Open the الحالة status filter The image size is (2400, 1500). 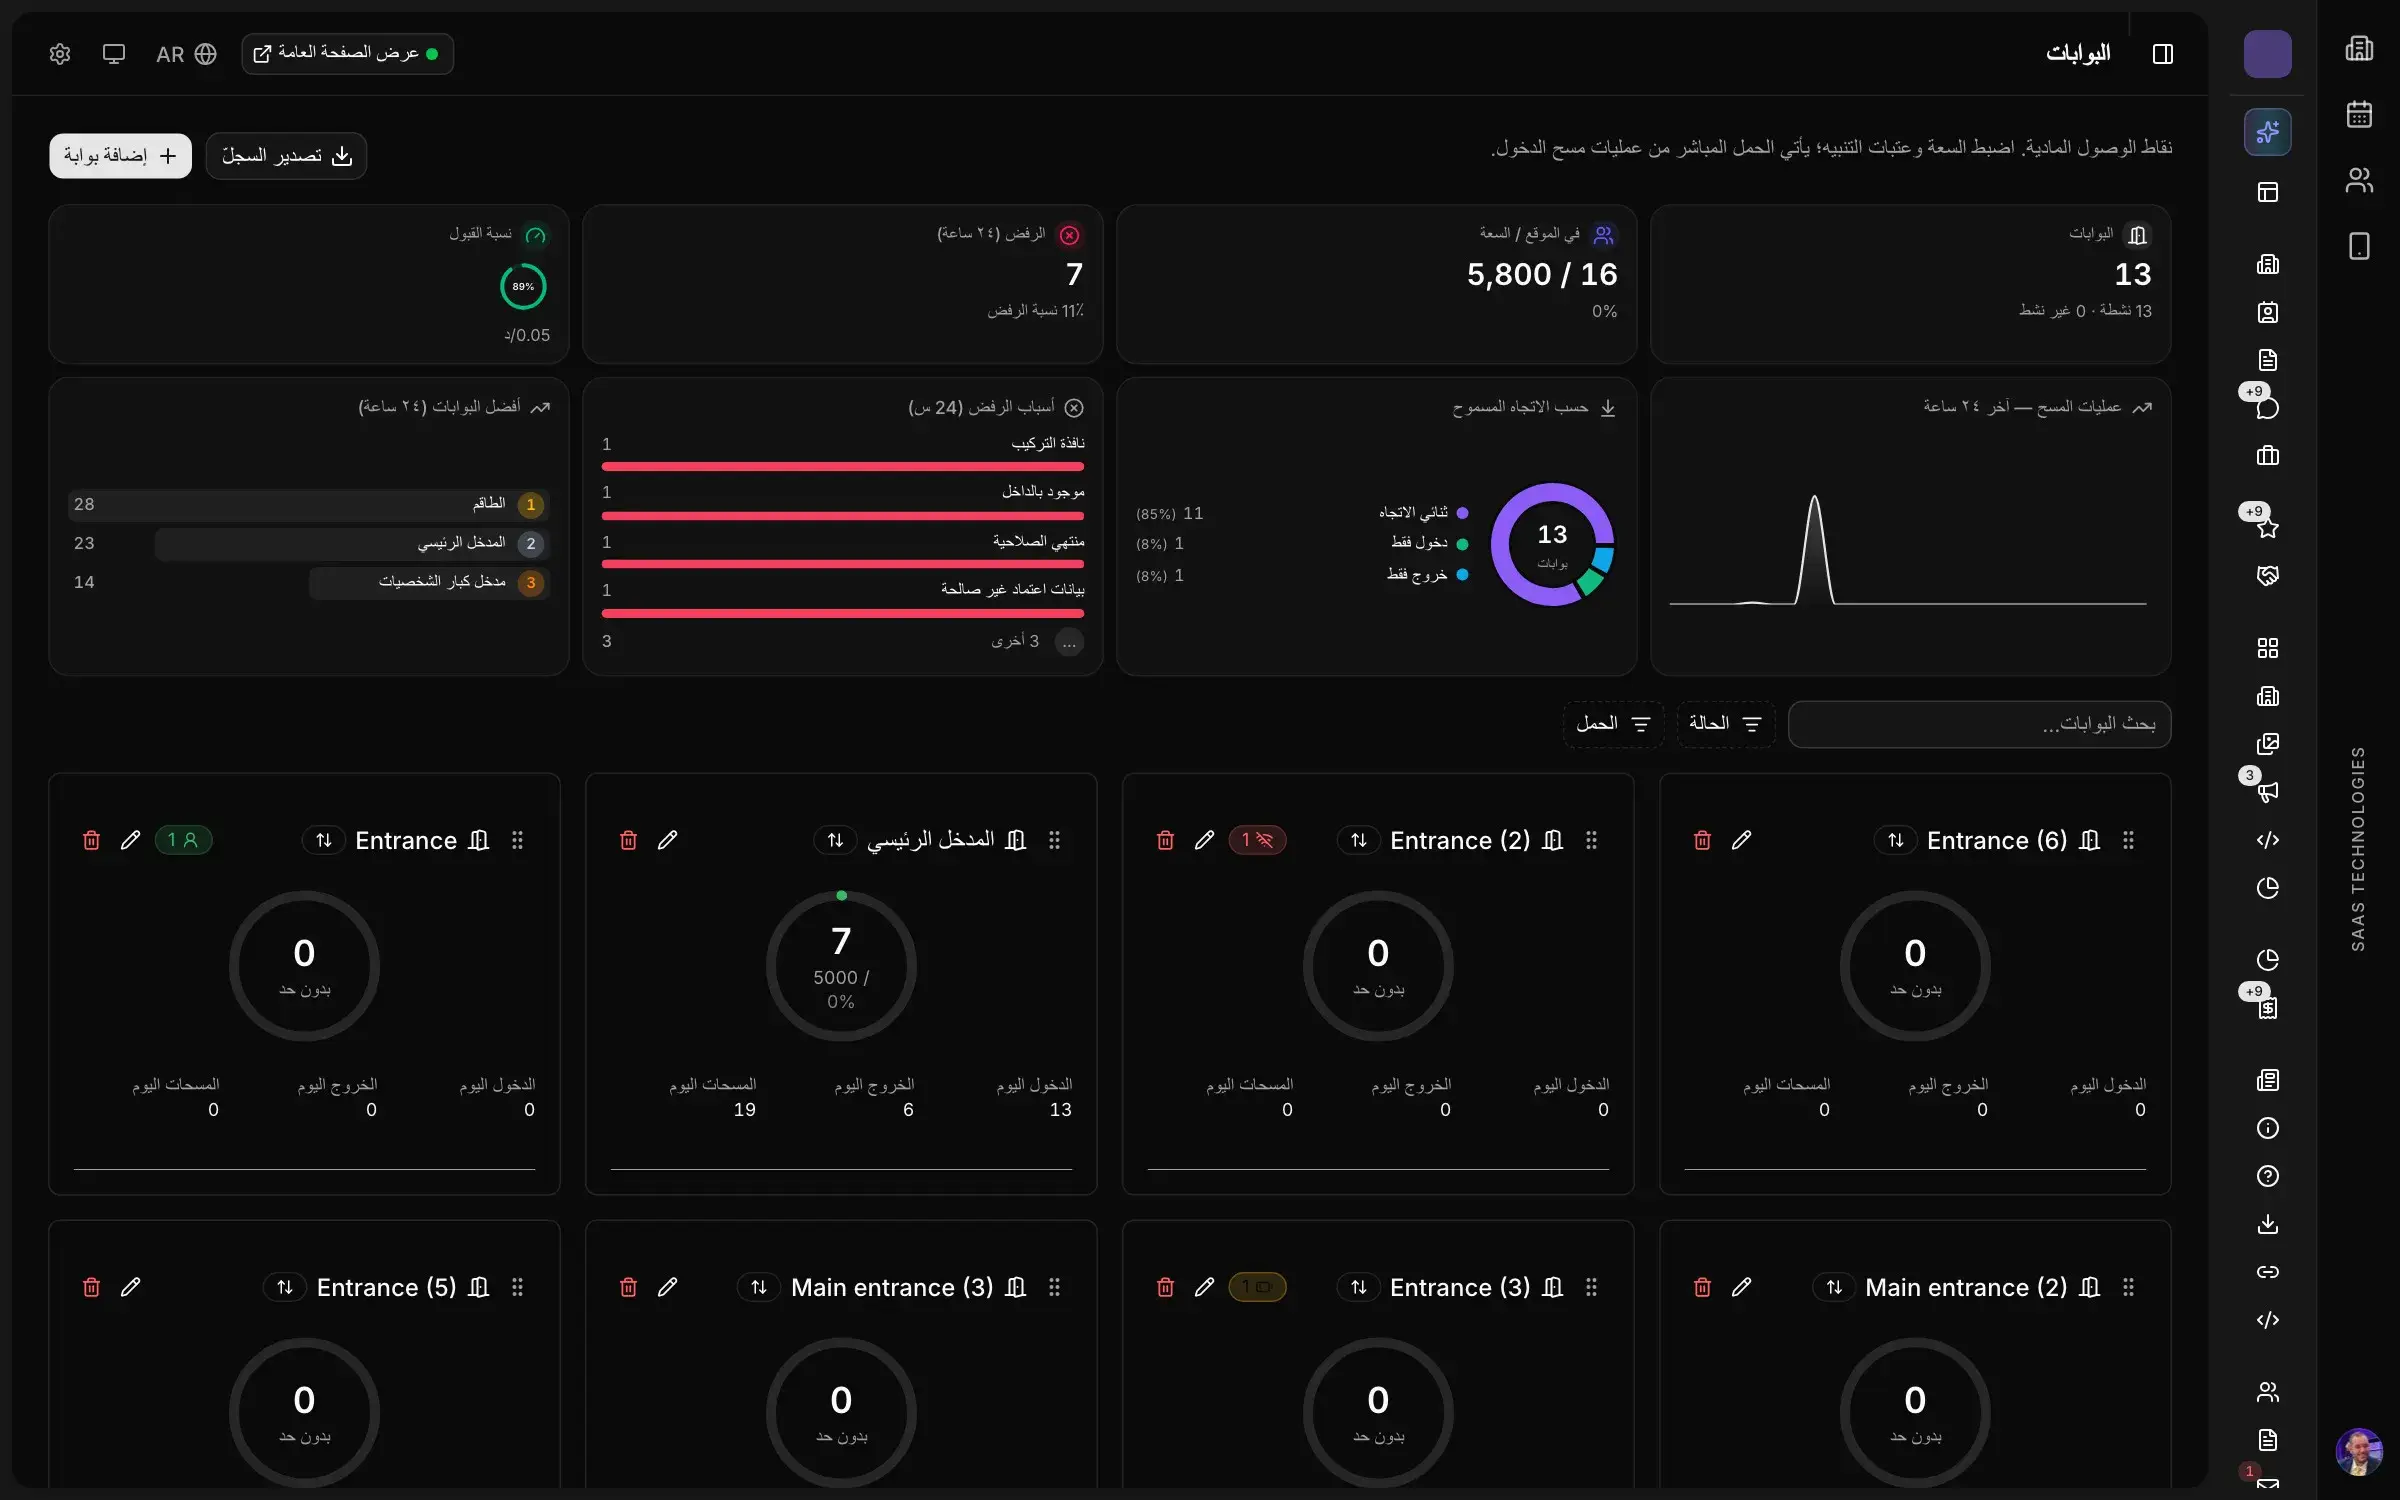(x=1725, y=724)
